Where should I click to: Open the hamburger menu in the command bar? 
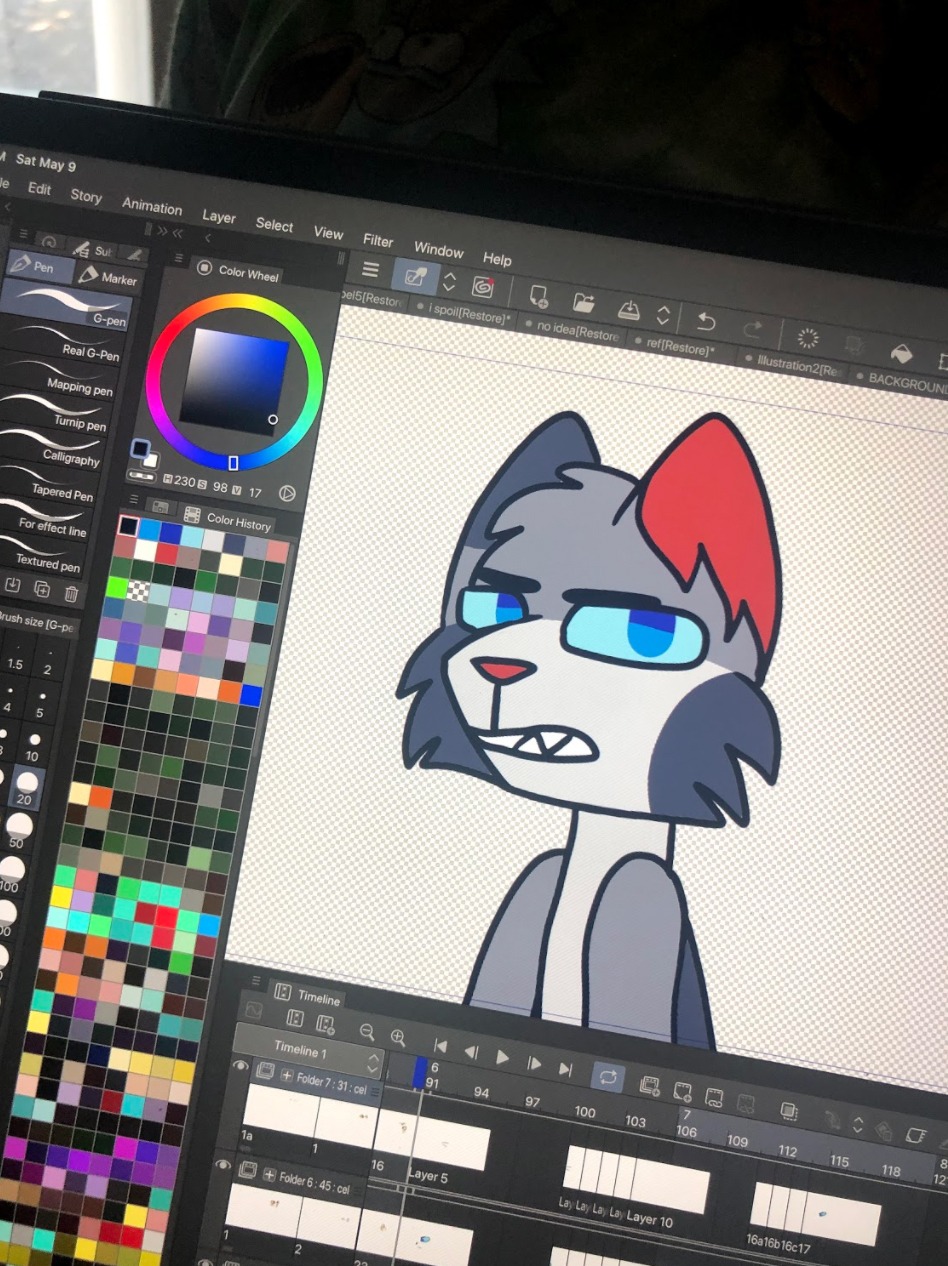coord(371,270)
